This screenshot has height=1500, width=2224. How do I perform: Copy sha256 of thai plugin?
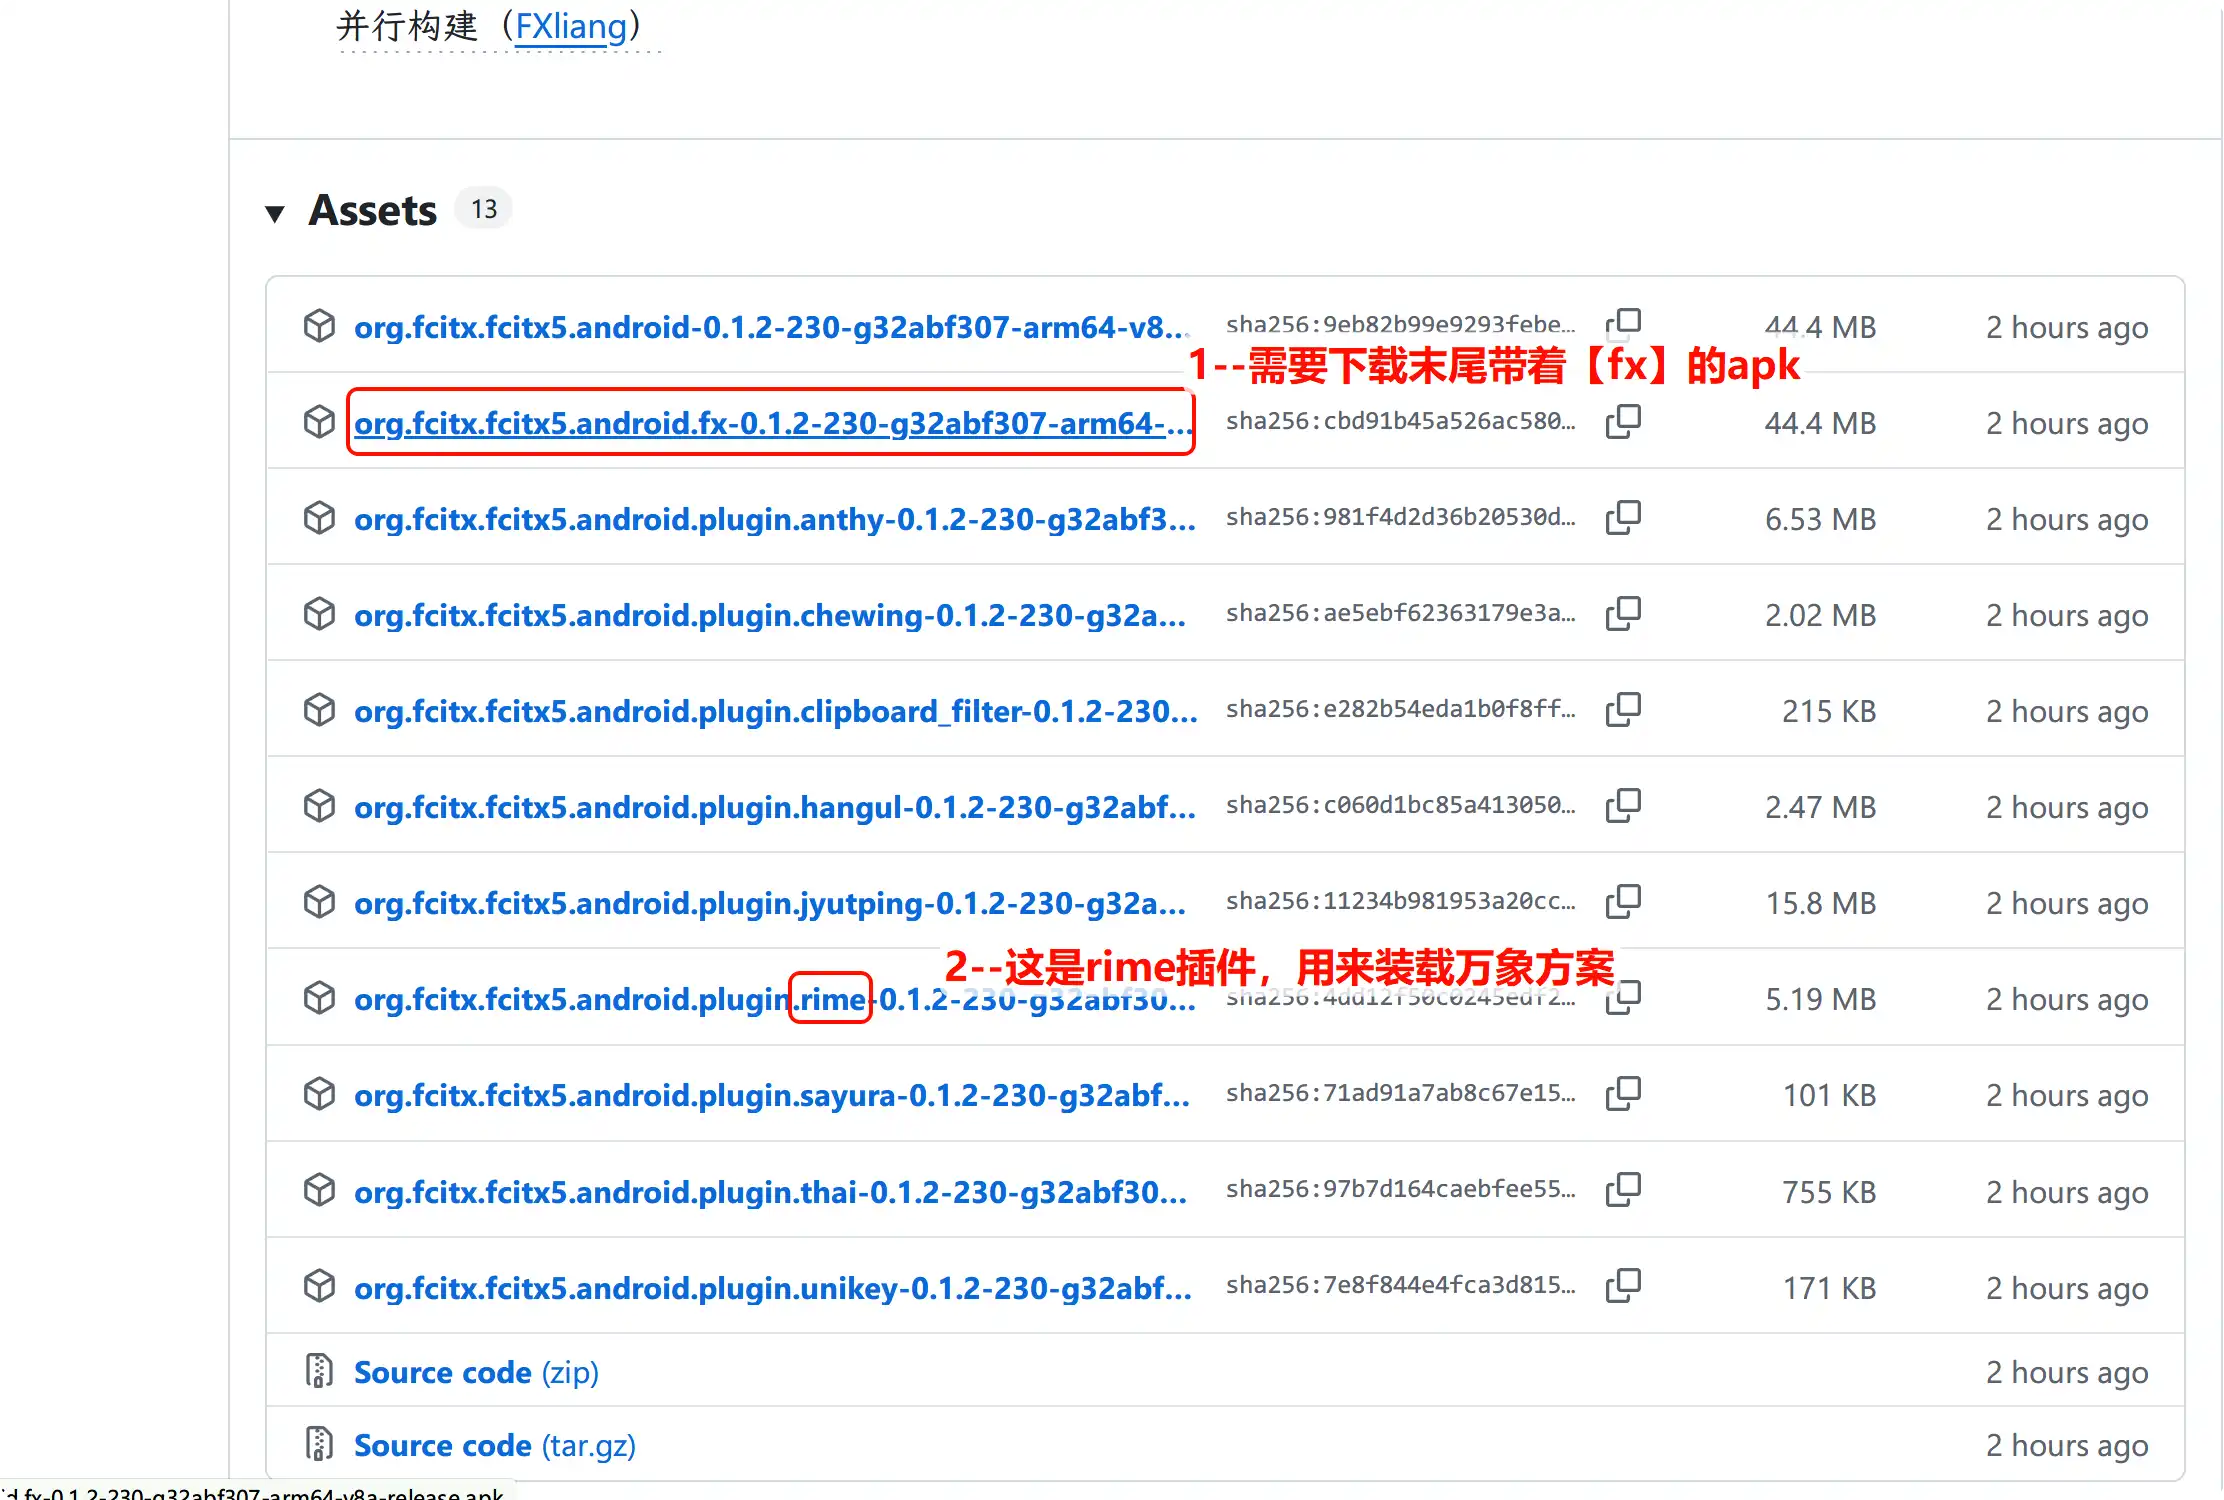pyautogui.click(x=1623, y=1190)
